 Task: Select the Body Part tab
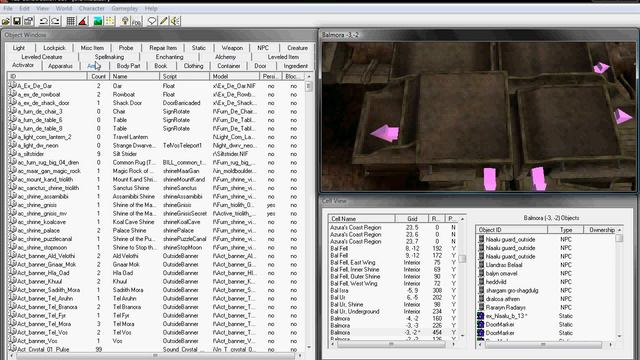128,66
